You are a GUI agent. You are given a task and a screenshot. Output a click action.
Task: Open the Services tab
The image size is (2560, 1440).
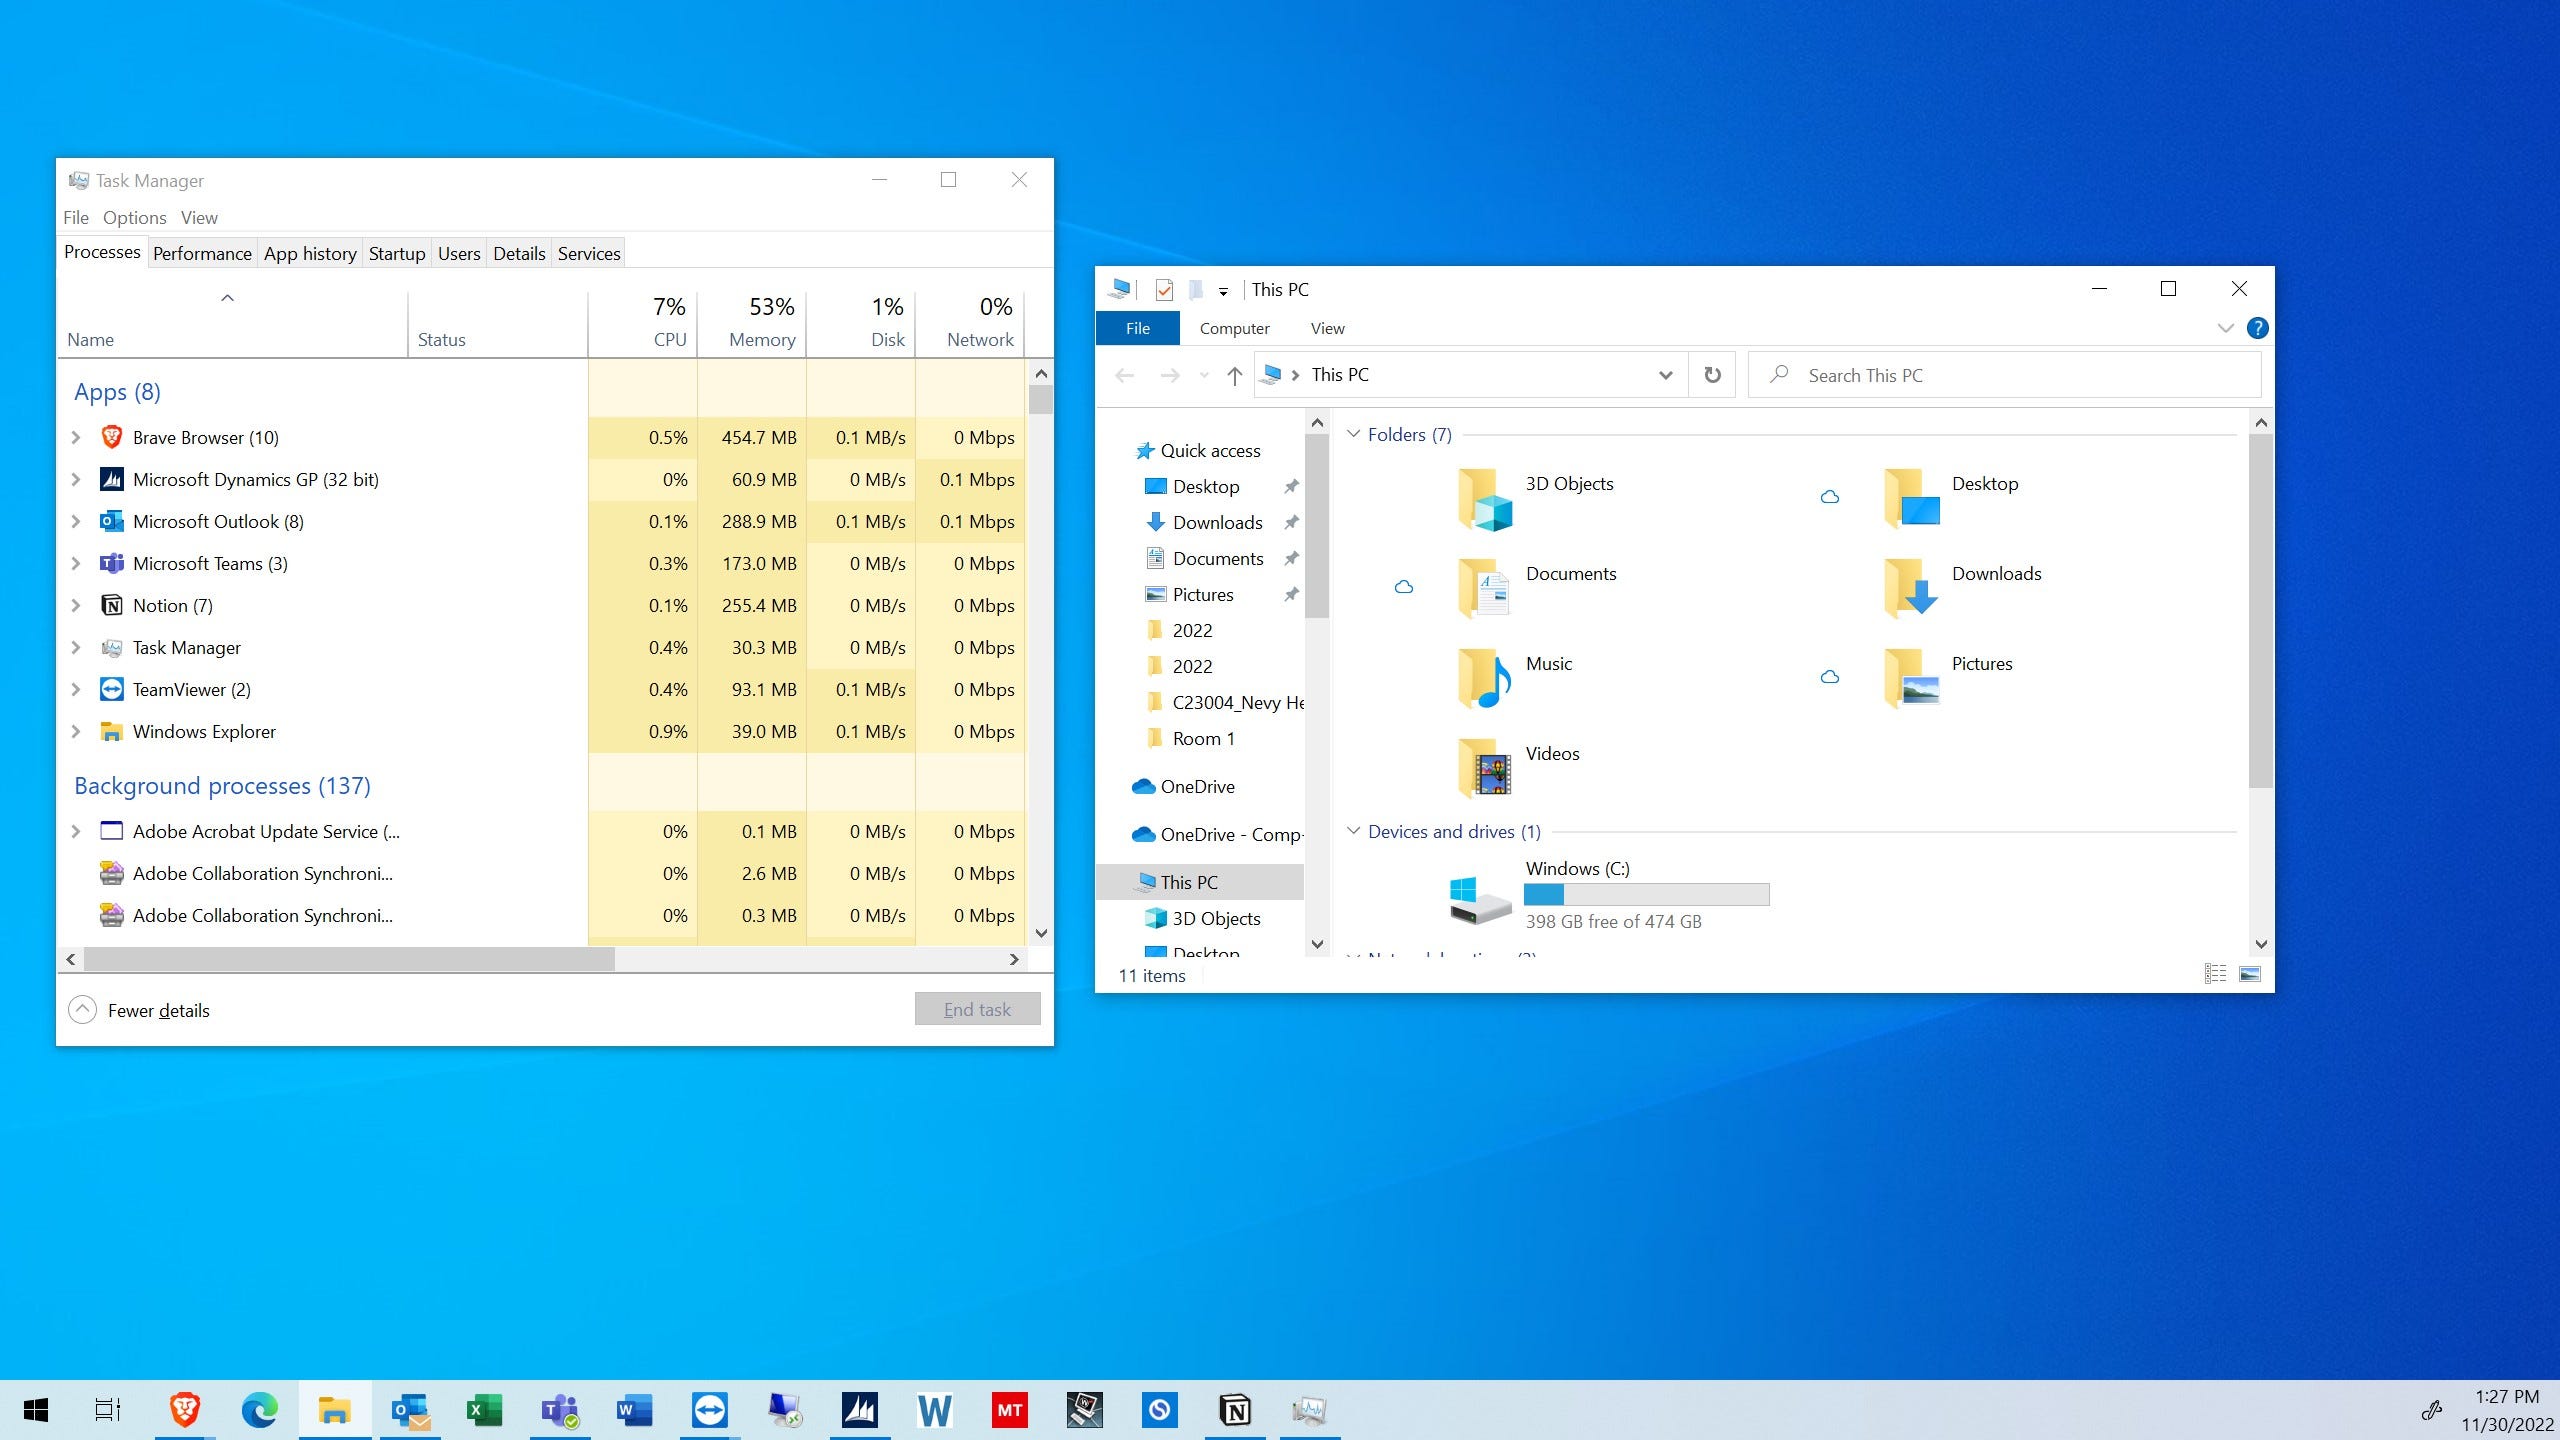(589, 253)
